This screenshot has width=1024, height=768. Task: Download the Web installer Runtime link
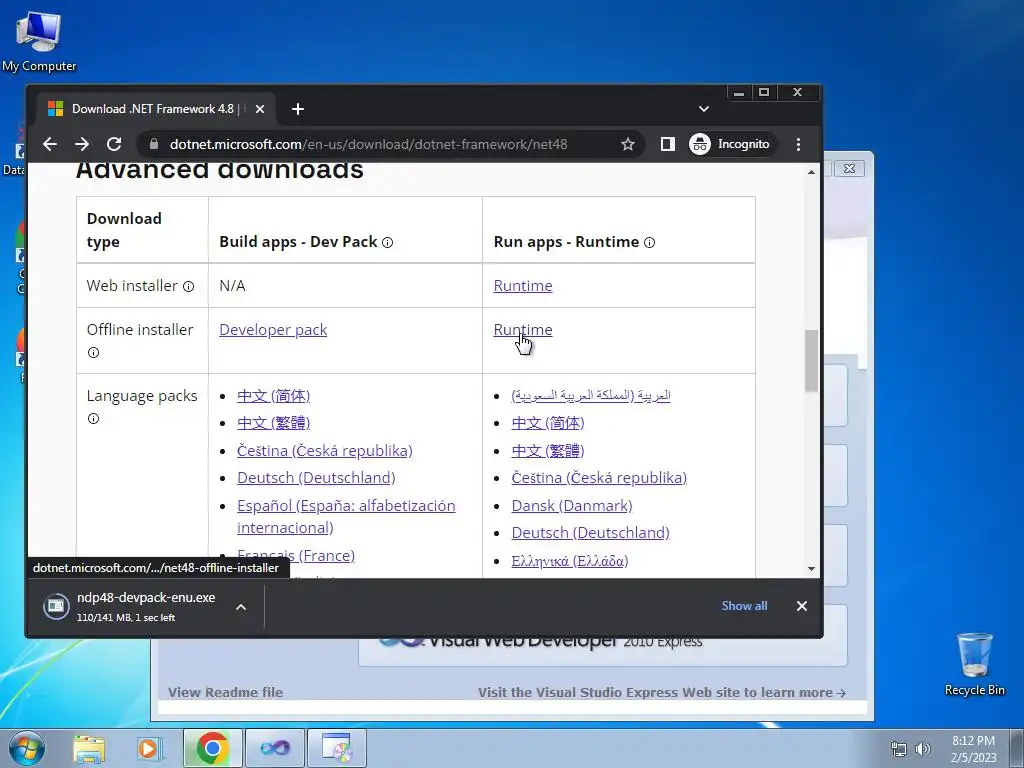pos(522,285)
